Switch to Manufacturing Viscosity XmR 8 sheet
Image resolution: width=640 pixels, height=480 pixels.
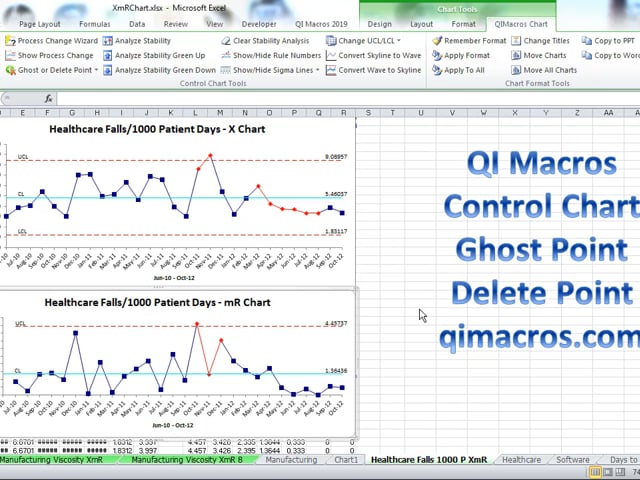(x=187, y=460)
